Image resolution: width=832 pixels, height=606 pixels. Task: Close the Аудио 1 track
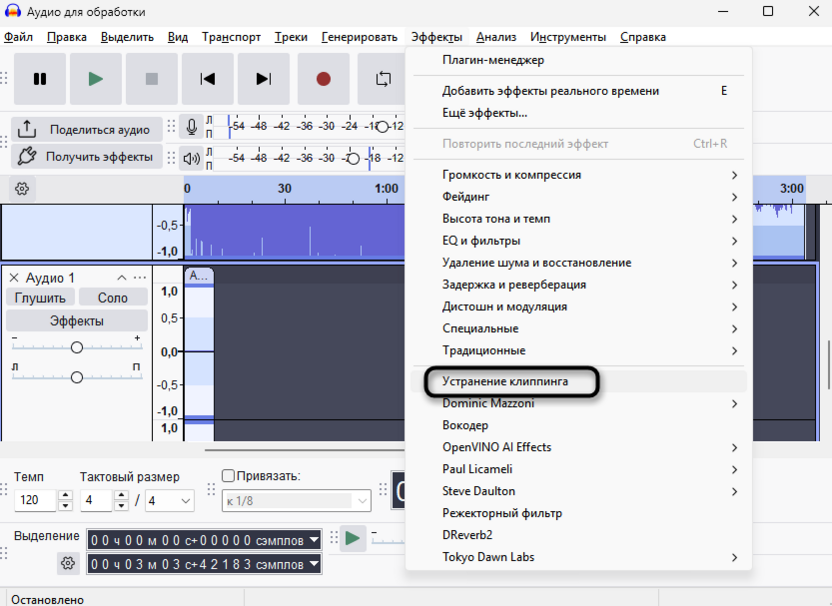pos(14,278)
